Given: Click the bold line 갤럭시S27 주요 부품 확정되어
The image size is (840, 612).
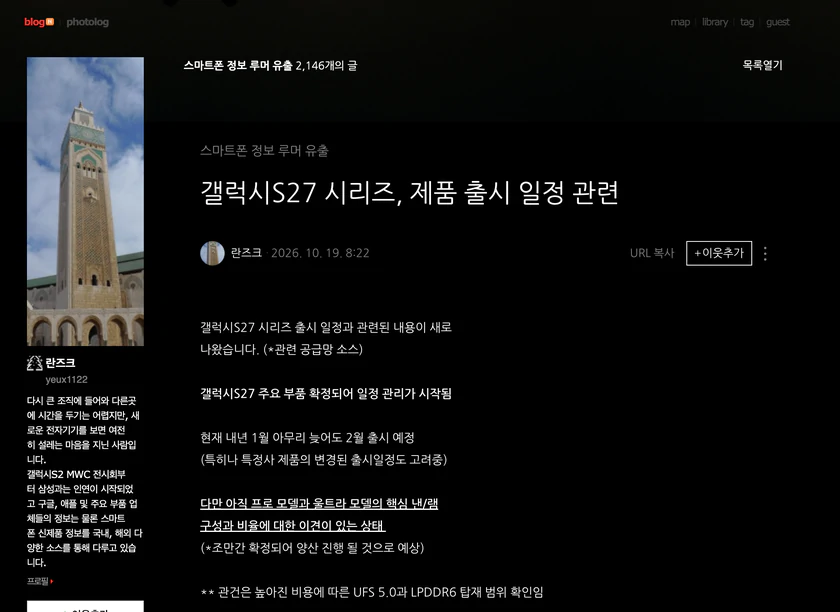Looking at the screenshot, I should [x=326, y=393].
